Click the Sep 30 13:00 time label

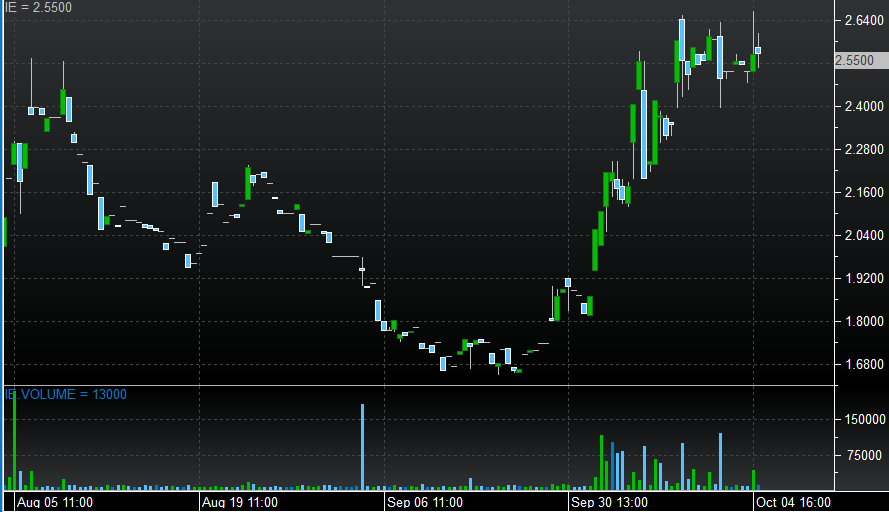[609, 501]
